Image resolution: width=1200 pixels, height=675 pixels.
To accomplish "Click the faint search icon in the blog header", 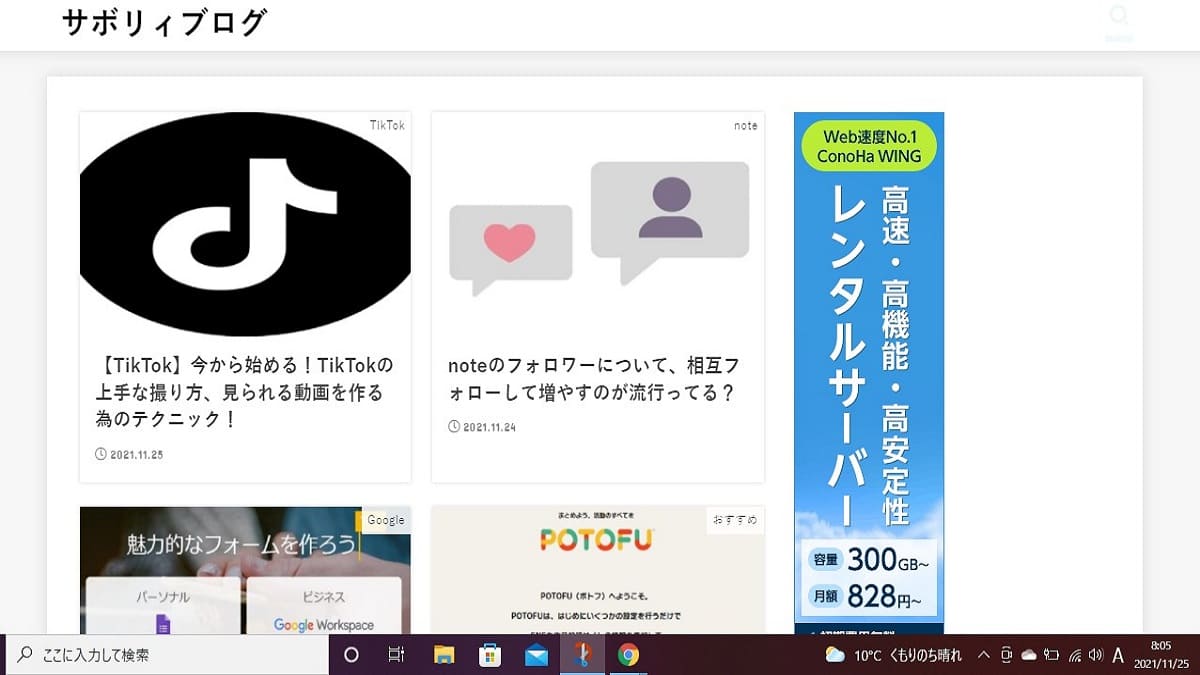I will coord(1119,17).
